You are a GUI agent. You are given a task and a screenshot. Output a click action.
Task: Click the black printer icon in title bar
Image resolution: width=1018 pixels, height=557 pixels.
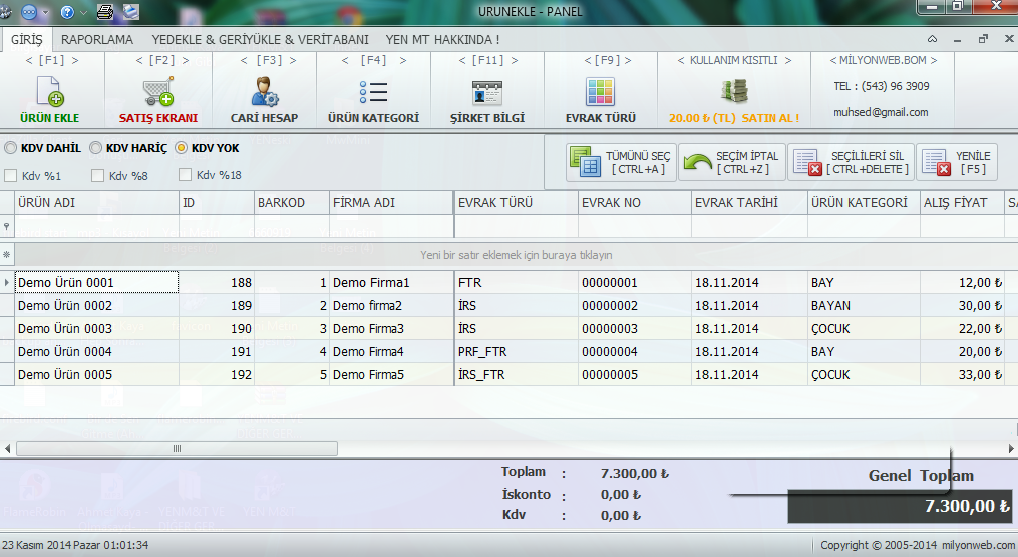(104, 12)
